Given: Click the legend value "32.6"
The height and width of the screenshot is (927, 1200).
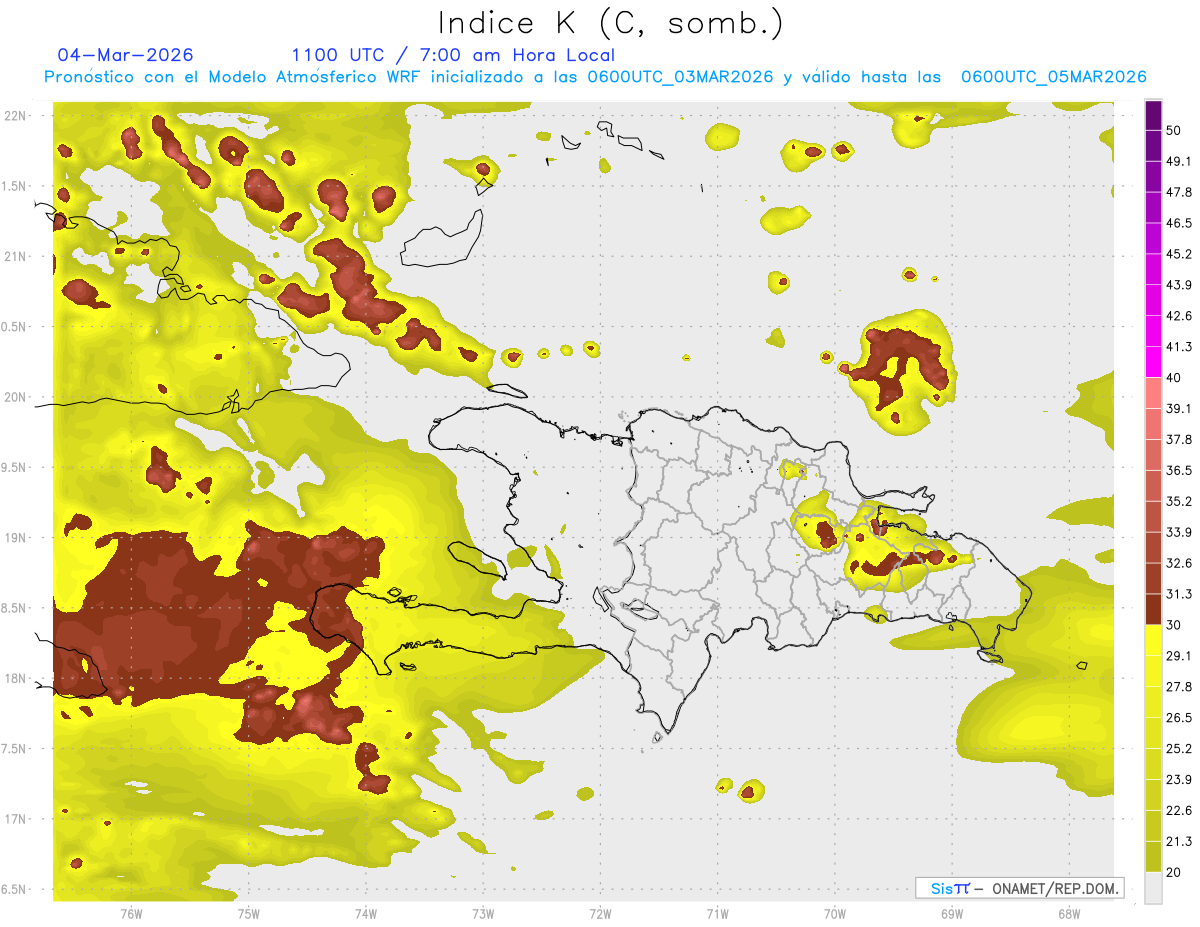Looking at the screenshot, I should (1179, 563).
